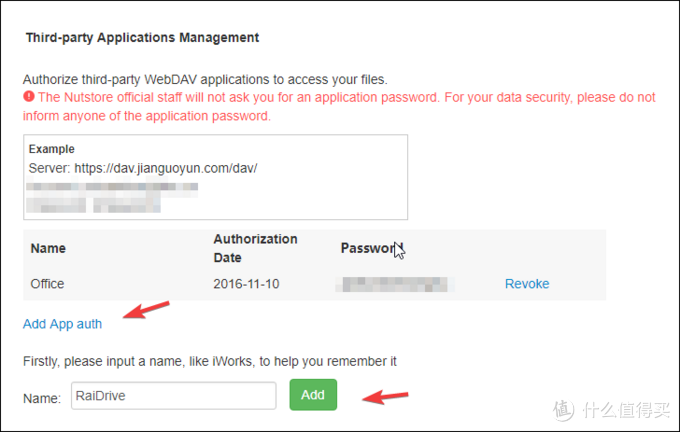Click the Name column header

(48, 248)
